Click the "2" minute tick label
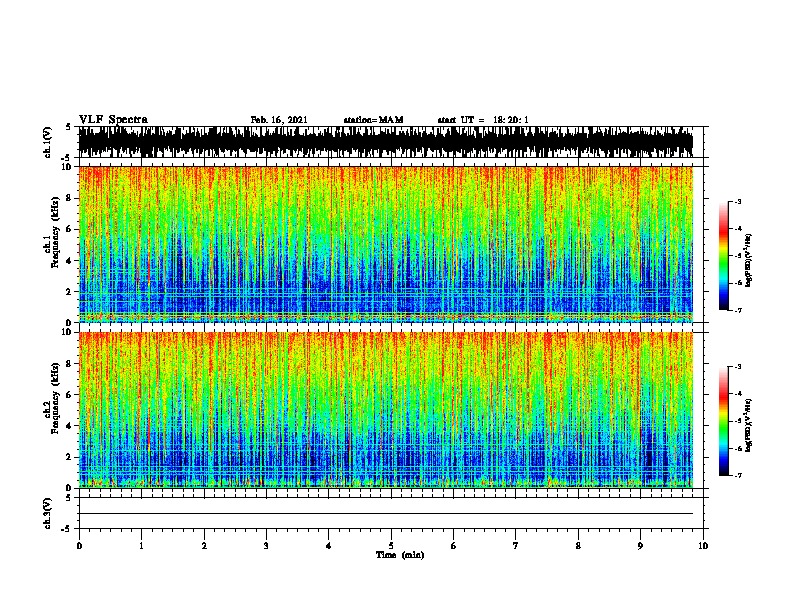The width and height of the screenshot is (792, 612). (x=204, y=546)
